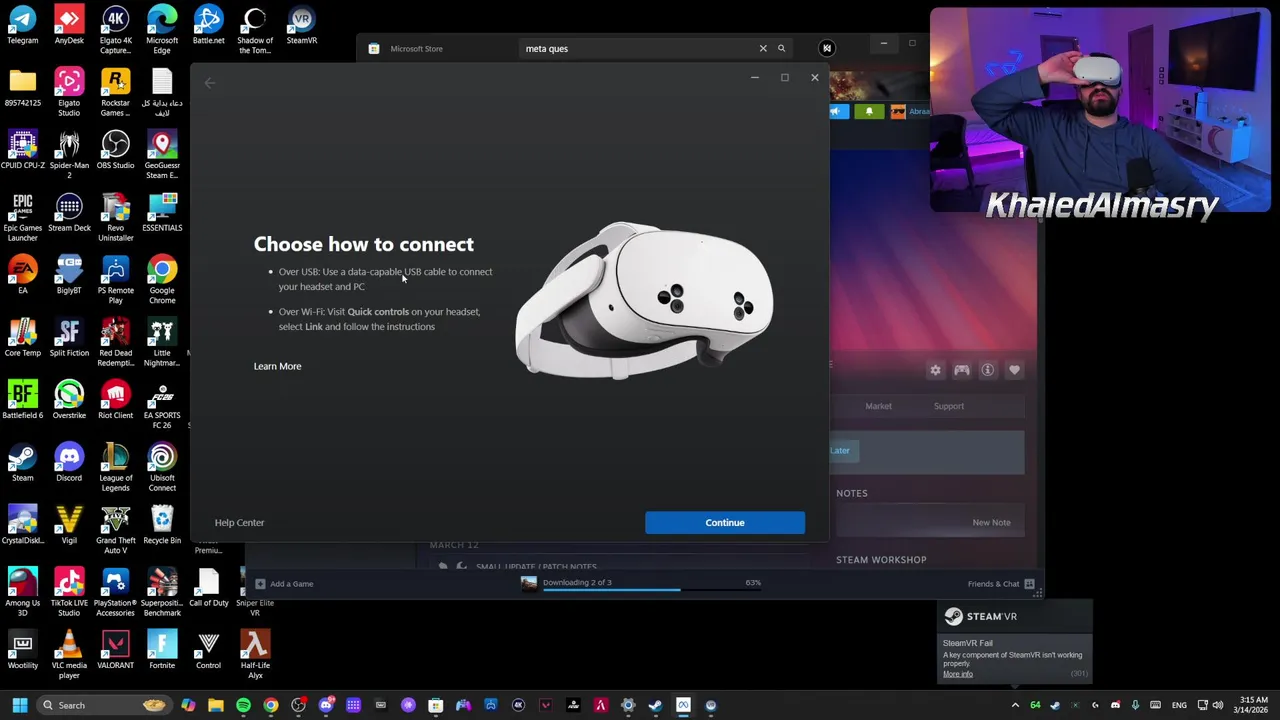The width and height of the screenshot is (1280, 720).
Task: Open File Explorer from the taskbar
Action: pyautogui.click(x=215, y=705)
